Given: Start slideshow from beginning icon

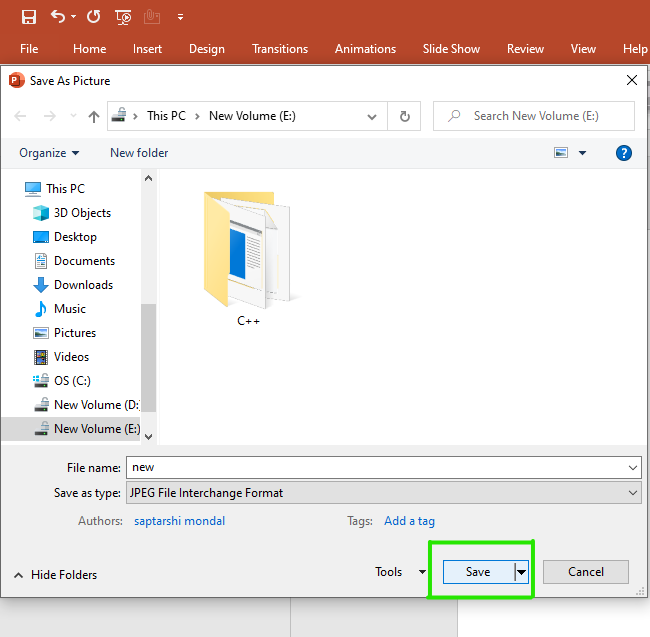Looking at the screenshot, I should pos(123,17).
